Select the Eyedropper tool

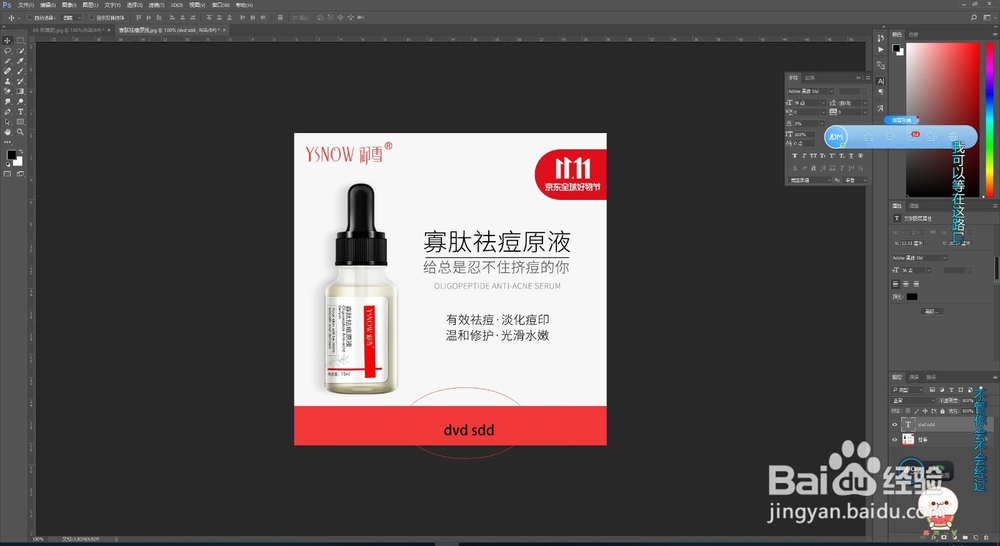(20, 61)
